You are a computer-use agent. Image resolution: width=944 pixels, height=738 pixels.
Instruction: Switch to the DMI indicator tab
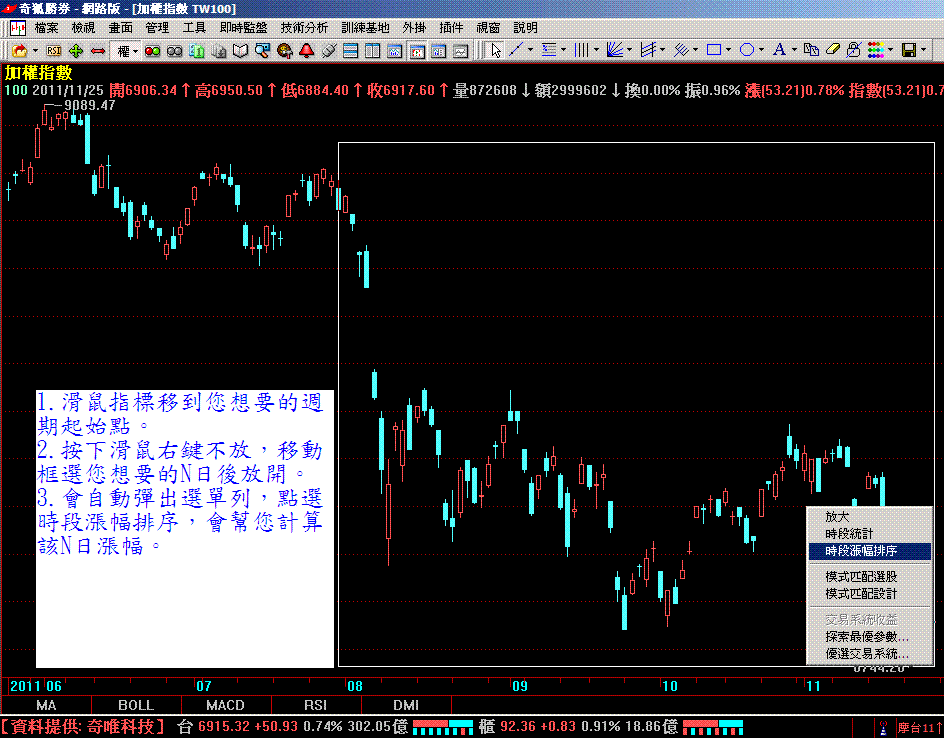(x=406, y=705)
